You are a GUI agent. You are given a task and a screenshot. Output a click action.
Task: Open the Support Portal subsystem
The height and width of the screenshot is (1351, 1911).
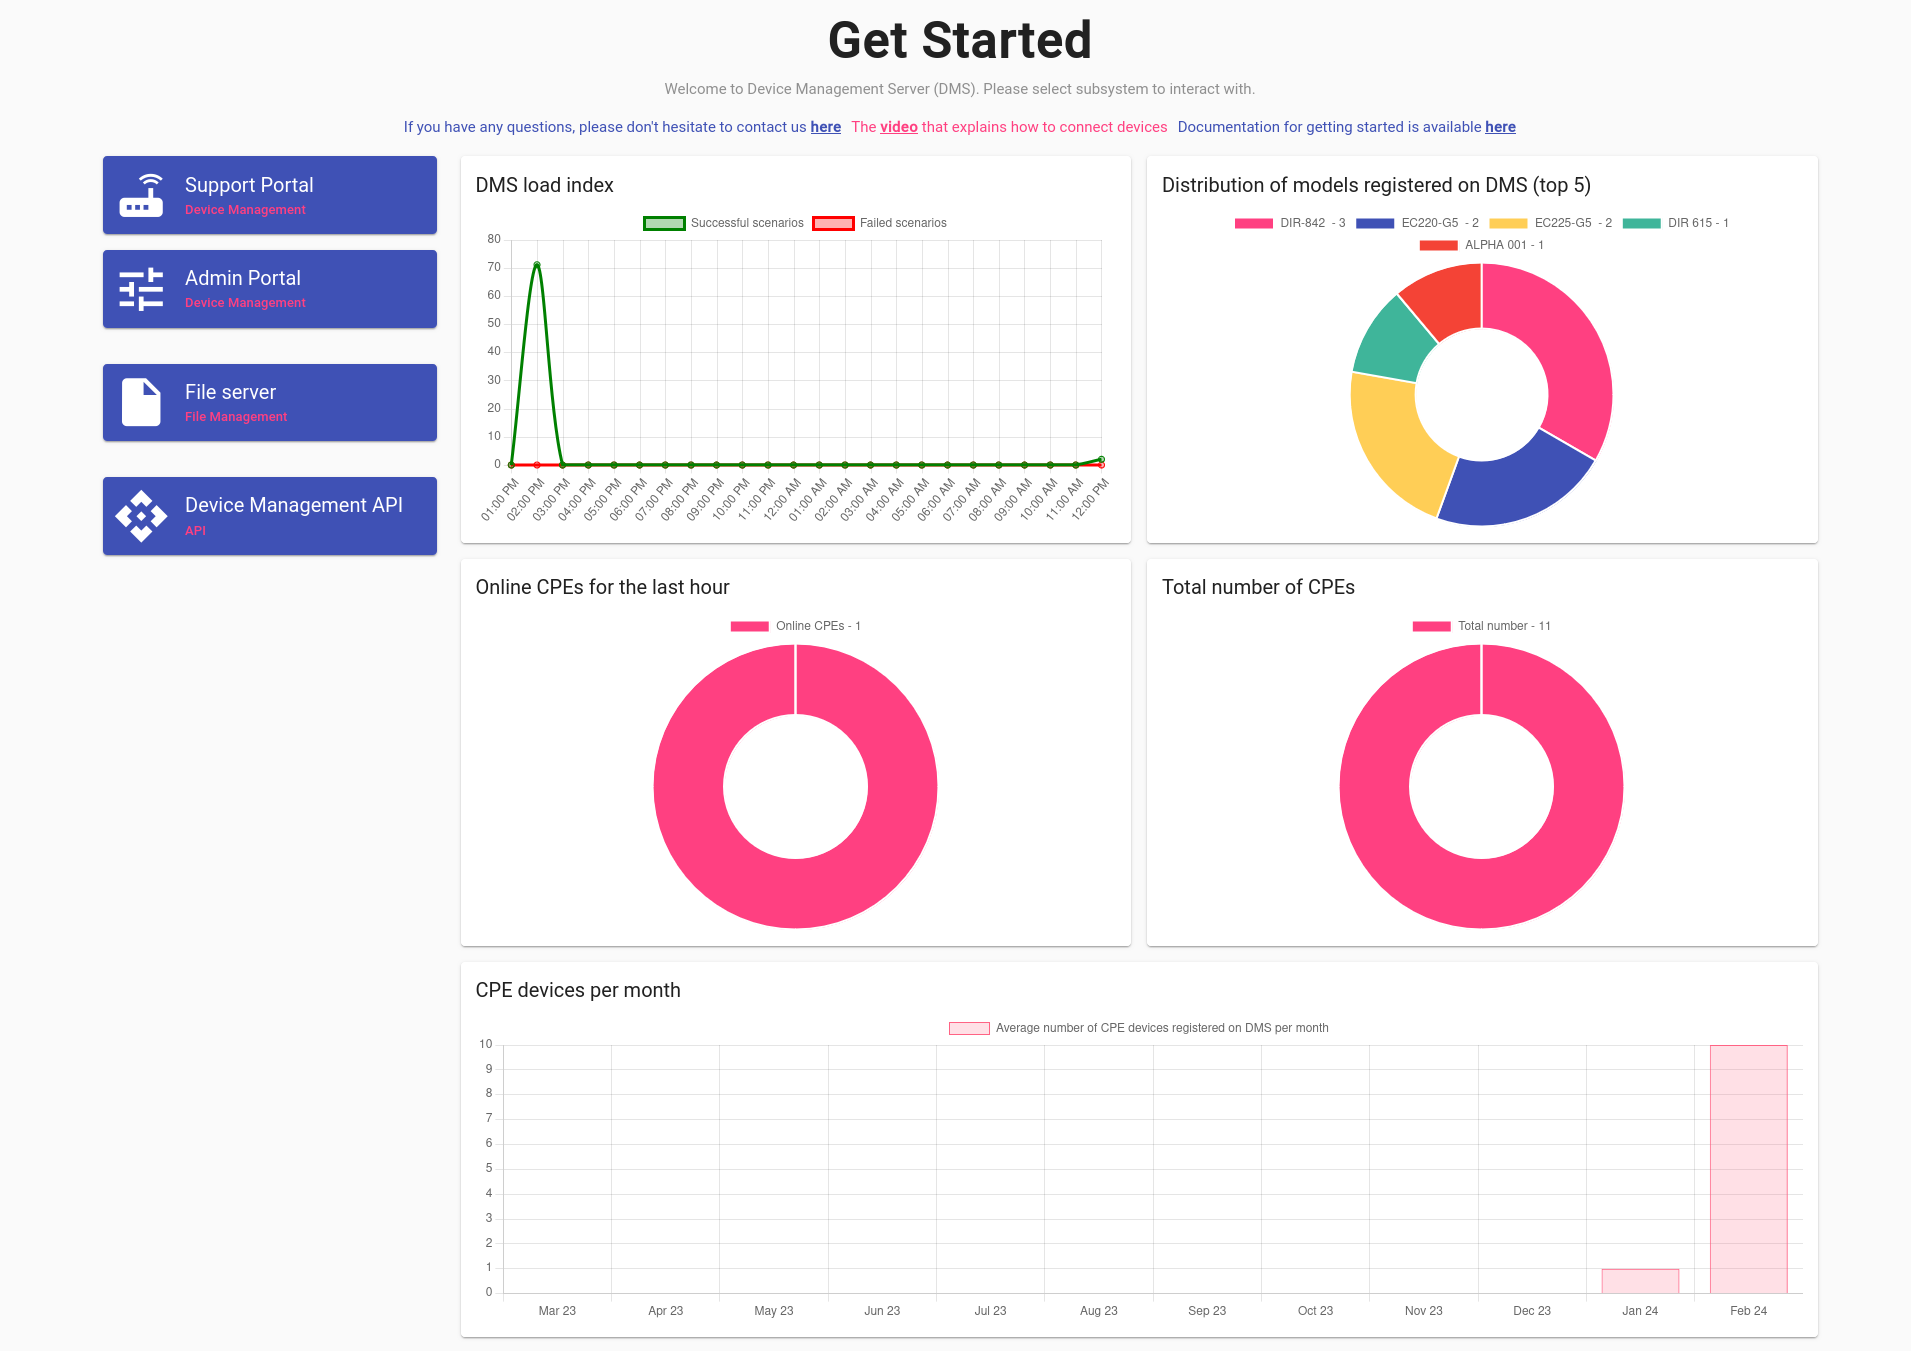[x=269, y=195]
